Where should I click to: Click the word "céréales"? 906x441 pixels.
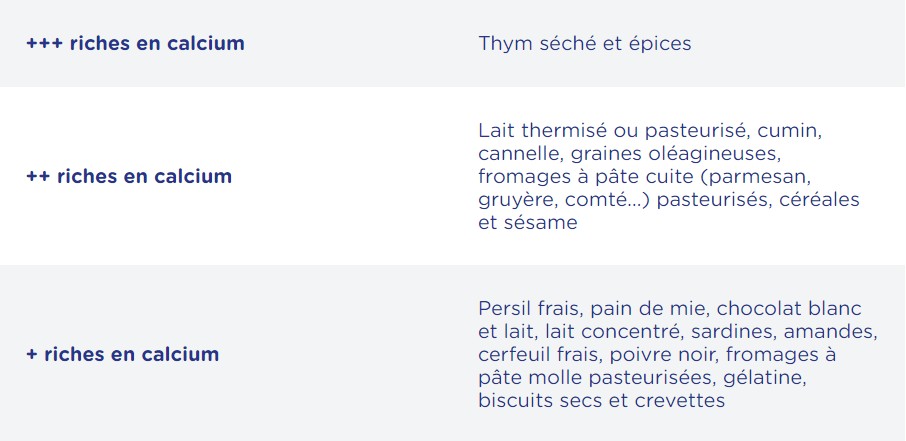click(824, 200)
